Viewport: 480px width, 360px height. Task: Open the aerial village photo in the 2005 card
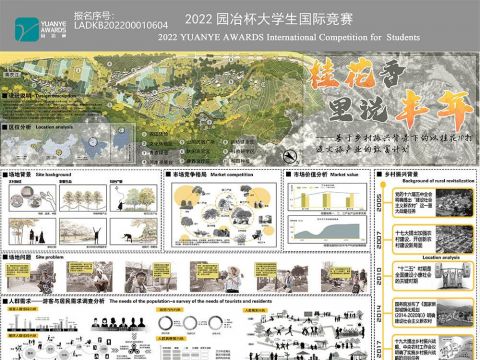(454, 203)
